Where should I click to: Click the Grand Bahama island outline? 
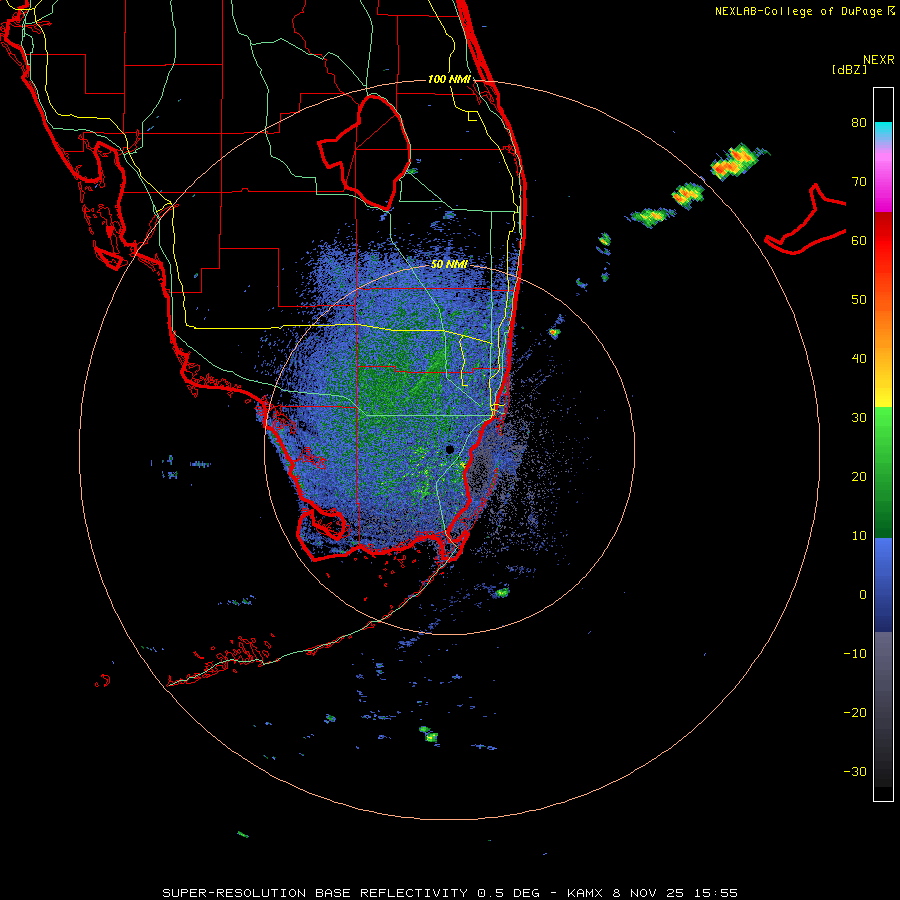[806, 221]
